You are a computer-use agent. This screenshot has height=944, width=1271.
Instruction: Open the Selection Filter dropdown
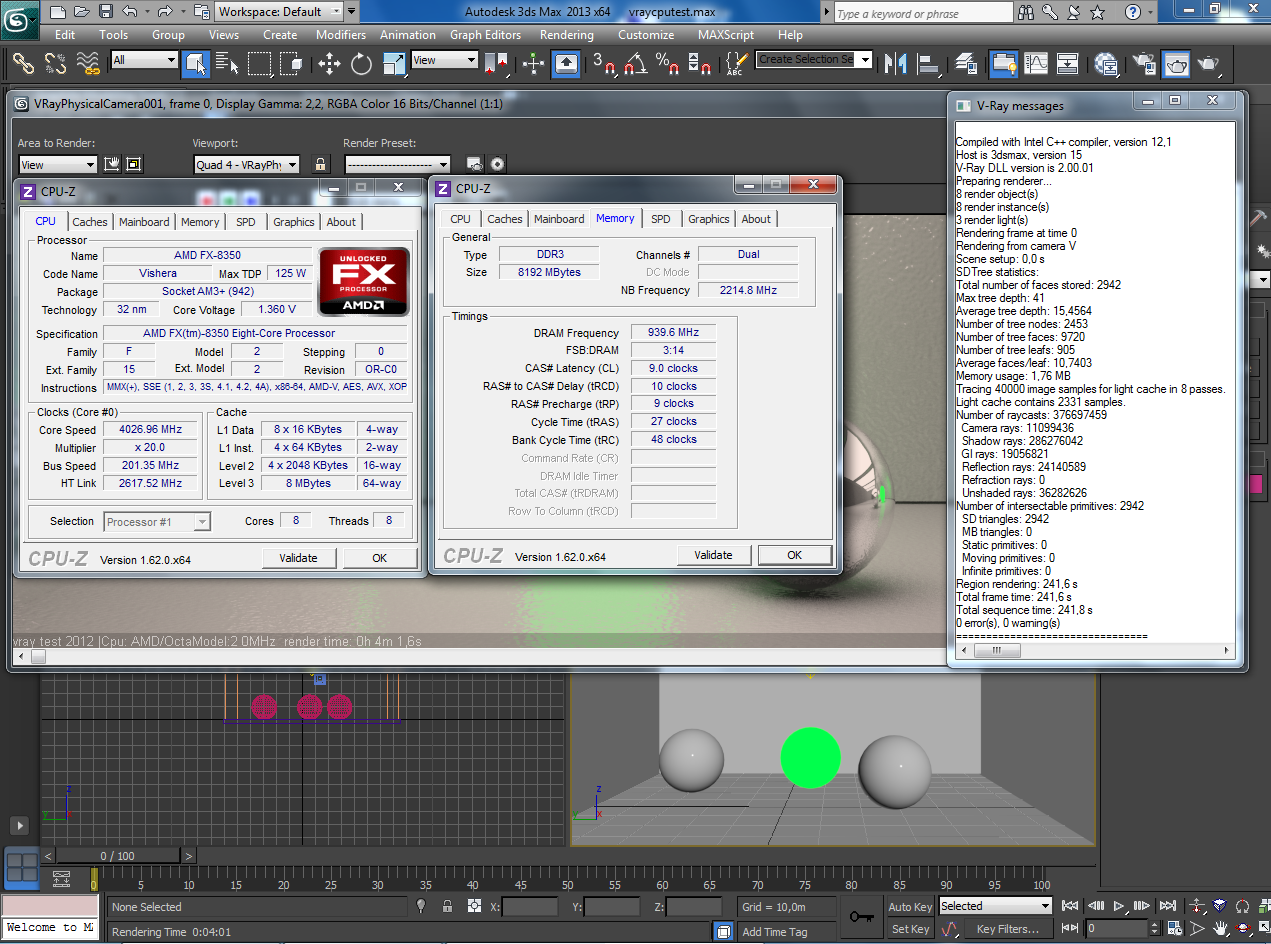tap(144, 60)
